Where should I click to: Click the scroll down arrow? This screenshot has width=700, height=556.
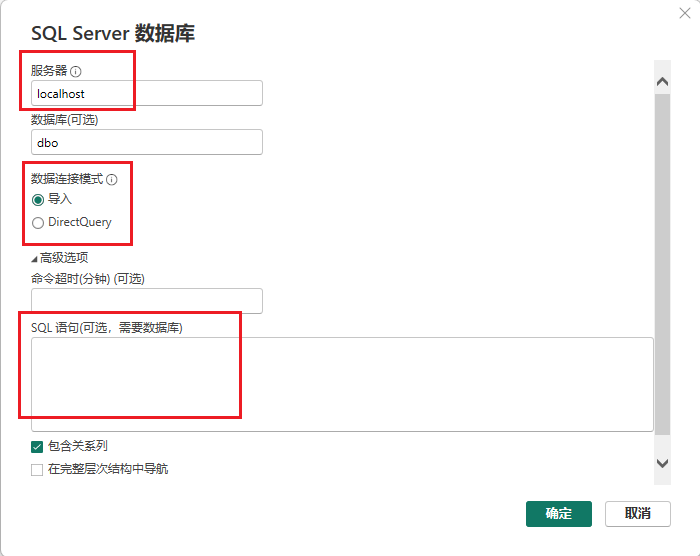[x=662, y=463]
